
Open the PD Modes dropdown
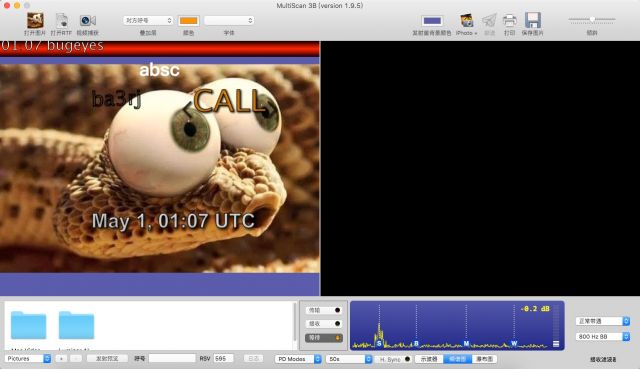click(x=298, y=359)
